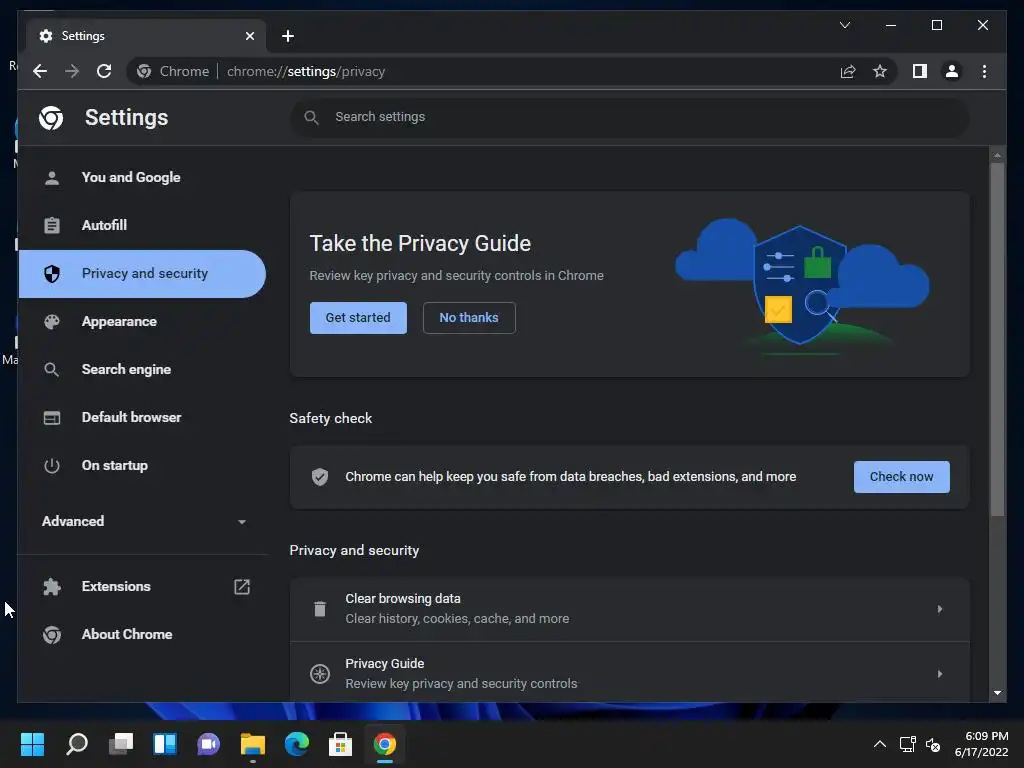Bookmark this tab with the star icon

(x=880, y=71)
